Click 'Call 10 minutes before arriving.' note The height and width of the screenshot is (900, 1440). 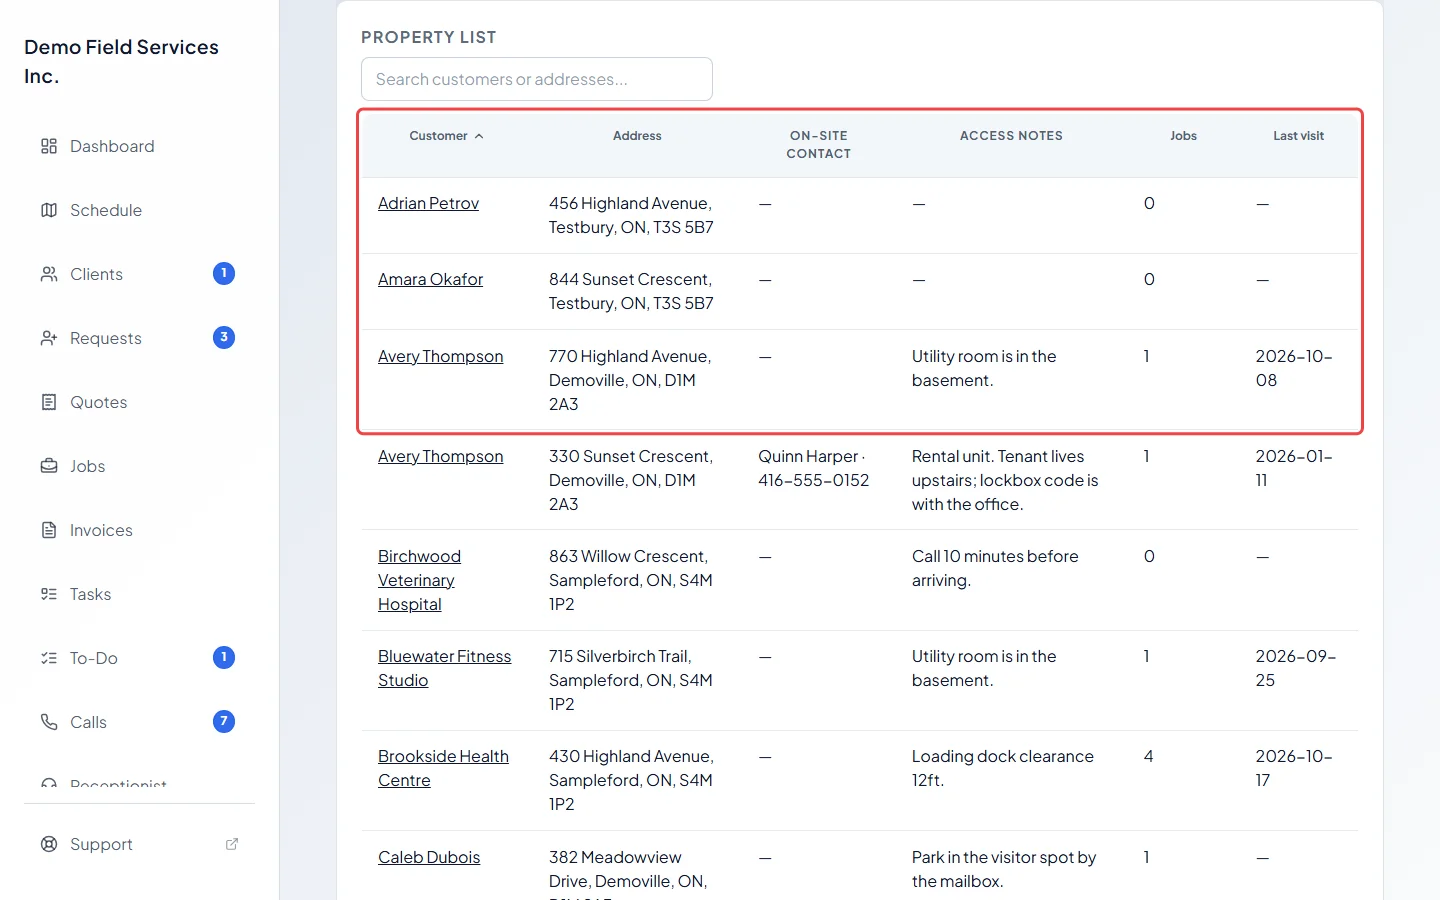(995, 568)
